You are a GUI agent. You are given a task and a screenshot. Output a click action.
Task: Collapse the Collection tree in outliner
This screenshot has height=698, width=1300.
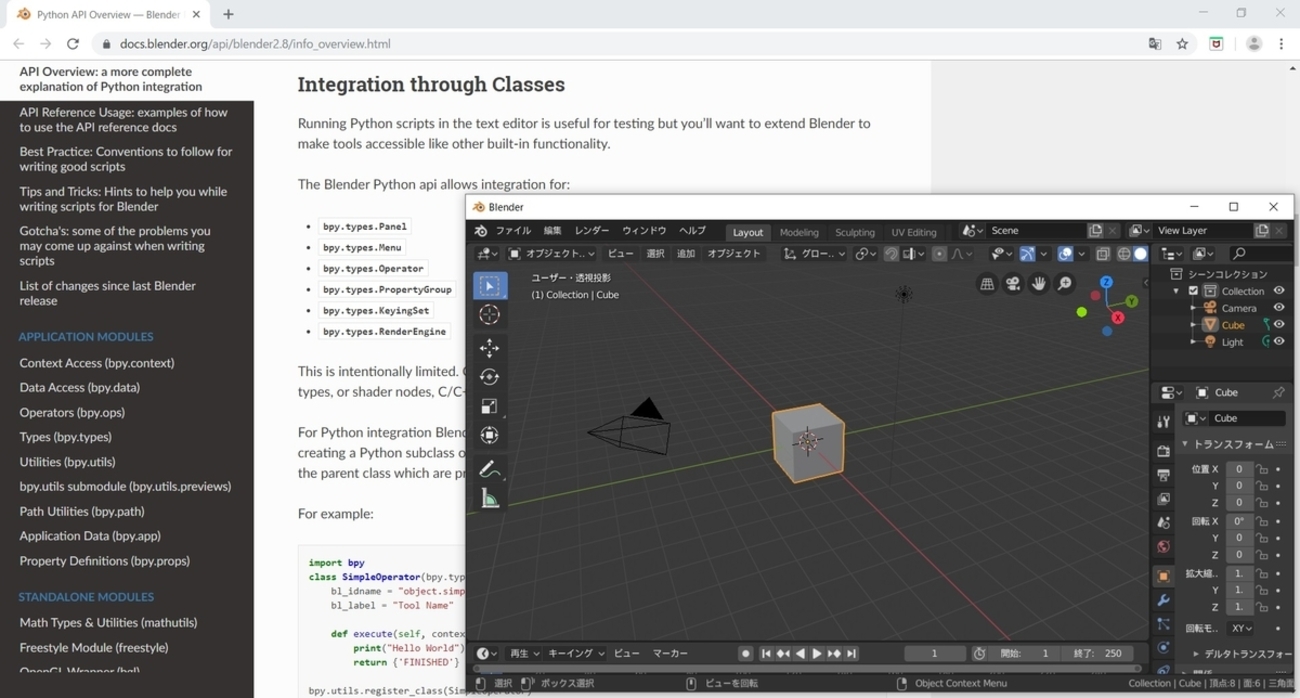pos(1176,291)
